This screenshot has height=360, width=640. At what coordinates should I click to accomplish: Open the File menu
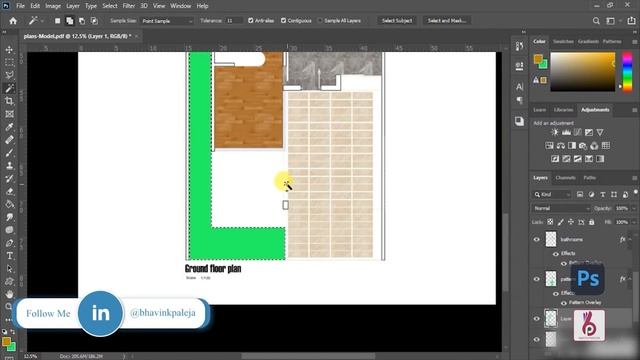coord(20,6)
